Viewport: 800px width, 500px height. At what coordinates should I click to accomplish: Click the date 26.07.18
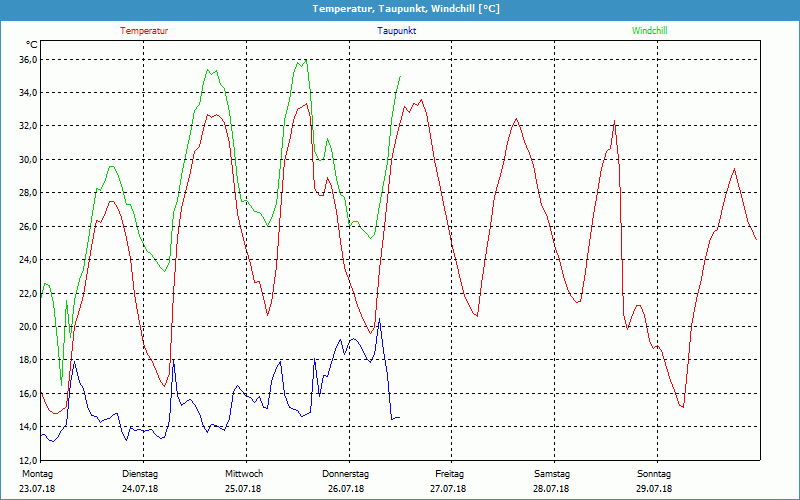click(346, 489)
